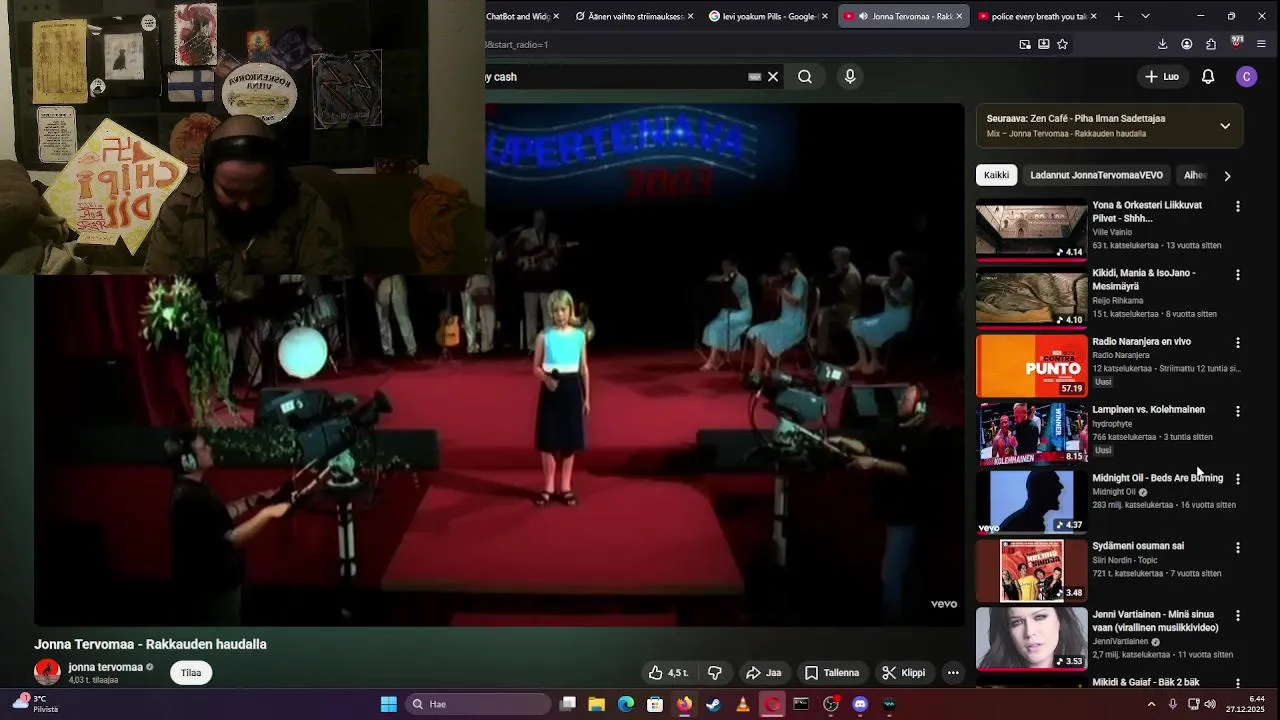The width and height of the screenshot is (1280, 720).
Task: Open the account avatar menu labeled C
Action: [x=1246, y=77]
